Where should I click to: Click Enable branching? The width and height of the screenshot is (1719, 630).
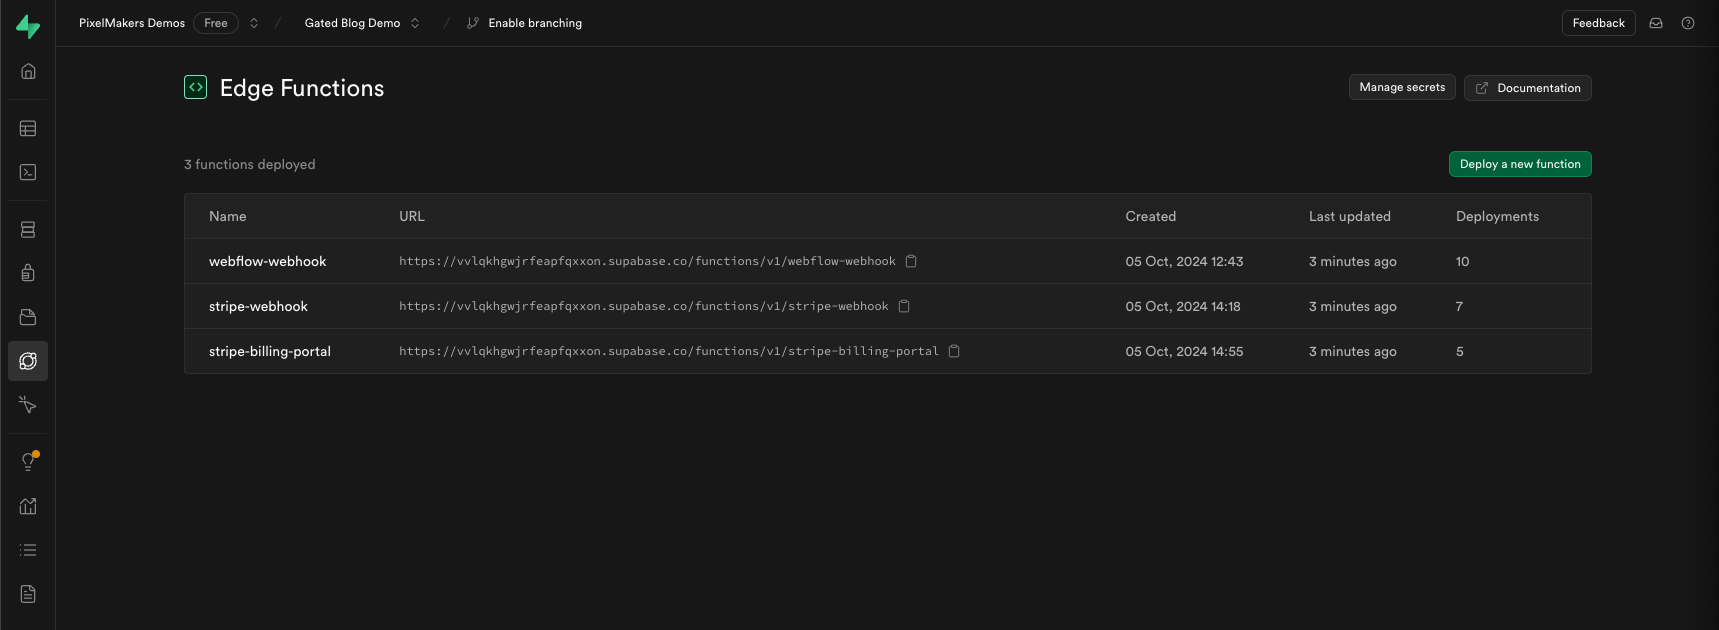point(524,23)
